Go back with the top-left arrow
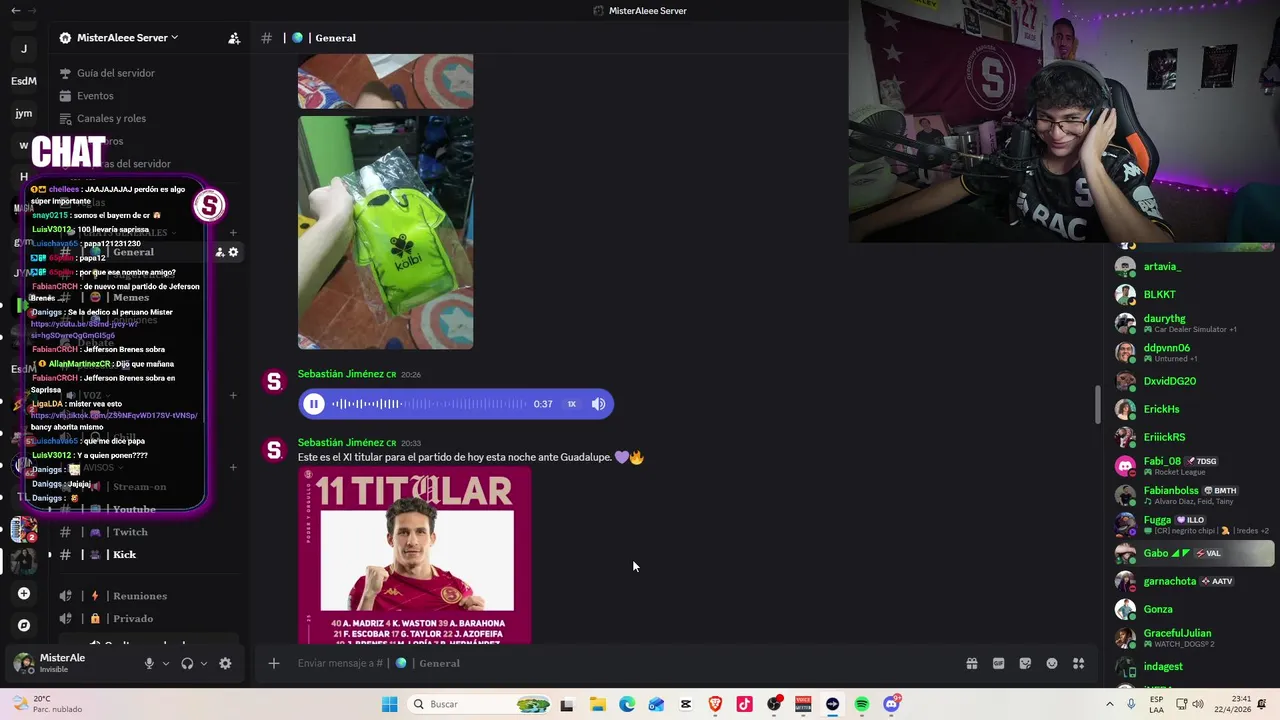1280x720 pixels. (x=16, y=10)
